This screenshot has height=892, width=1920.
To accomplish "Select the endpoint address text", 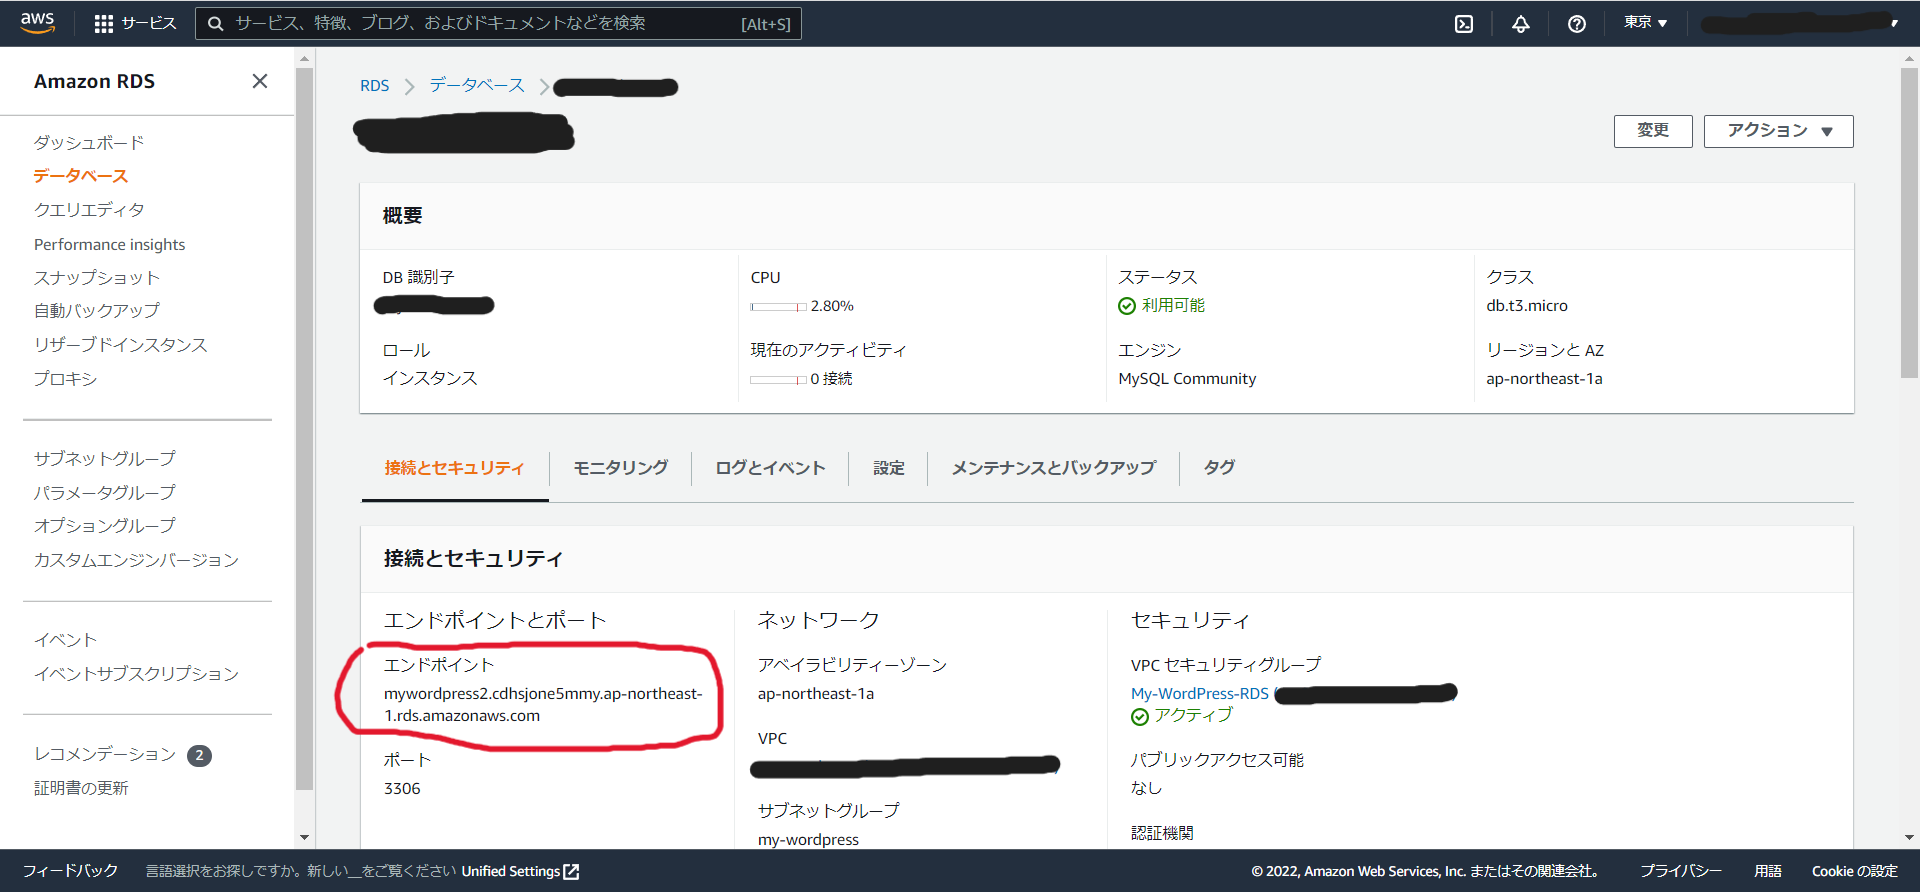I will (543, 705).
